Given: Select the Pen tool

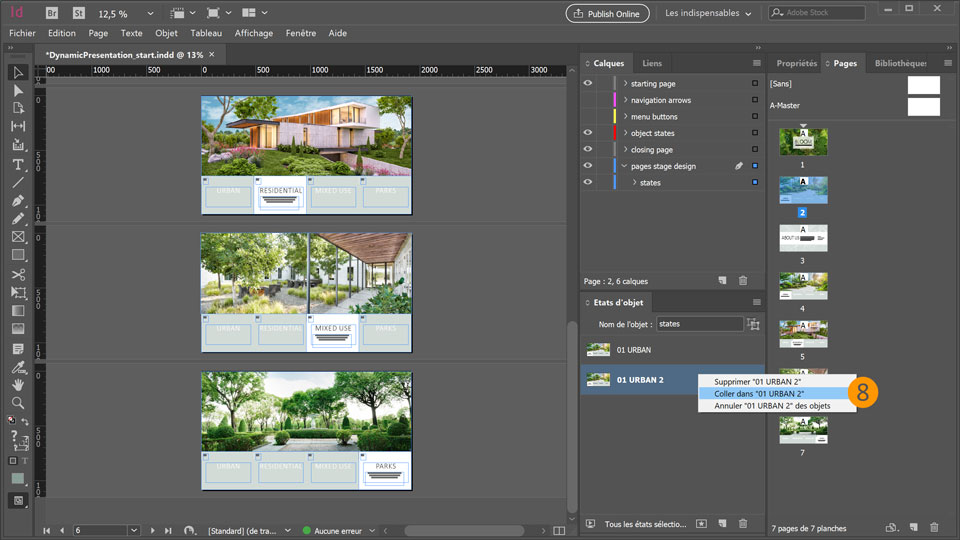Looking at the screenshot, I should (x=18, y=201).
